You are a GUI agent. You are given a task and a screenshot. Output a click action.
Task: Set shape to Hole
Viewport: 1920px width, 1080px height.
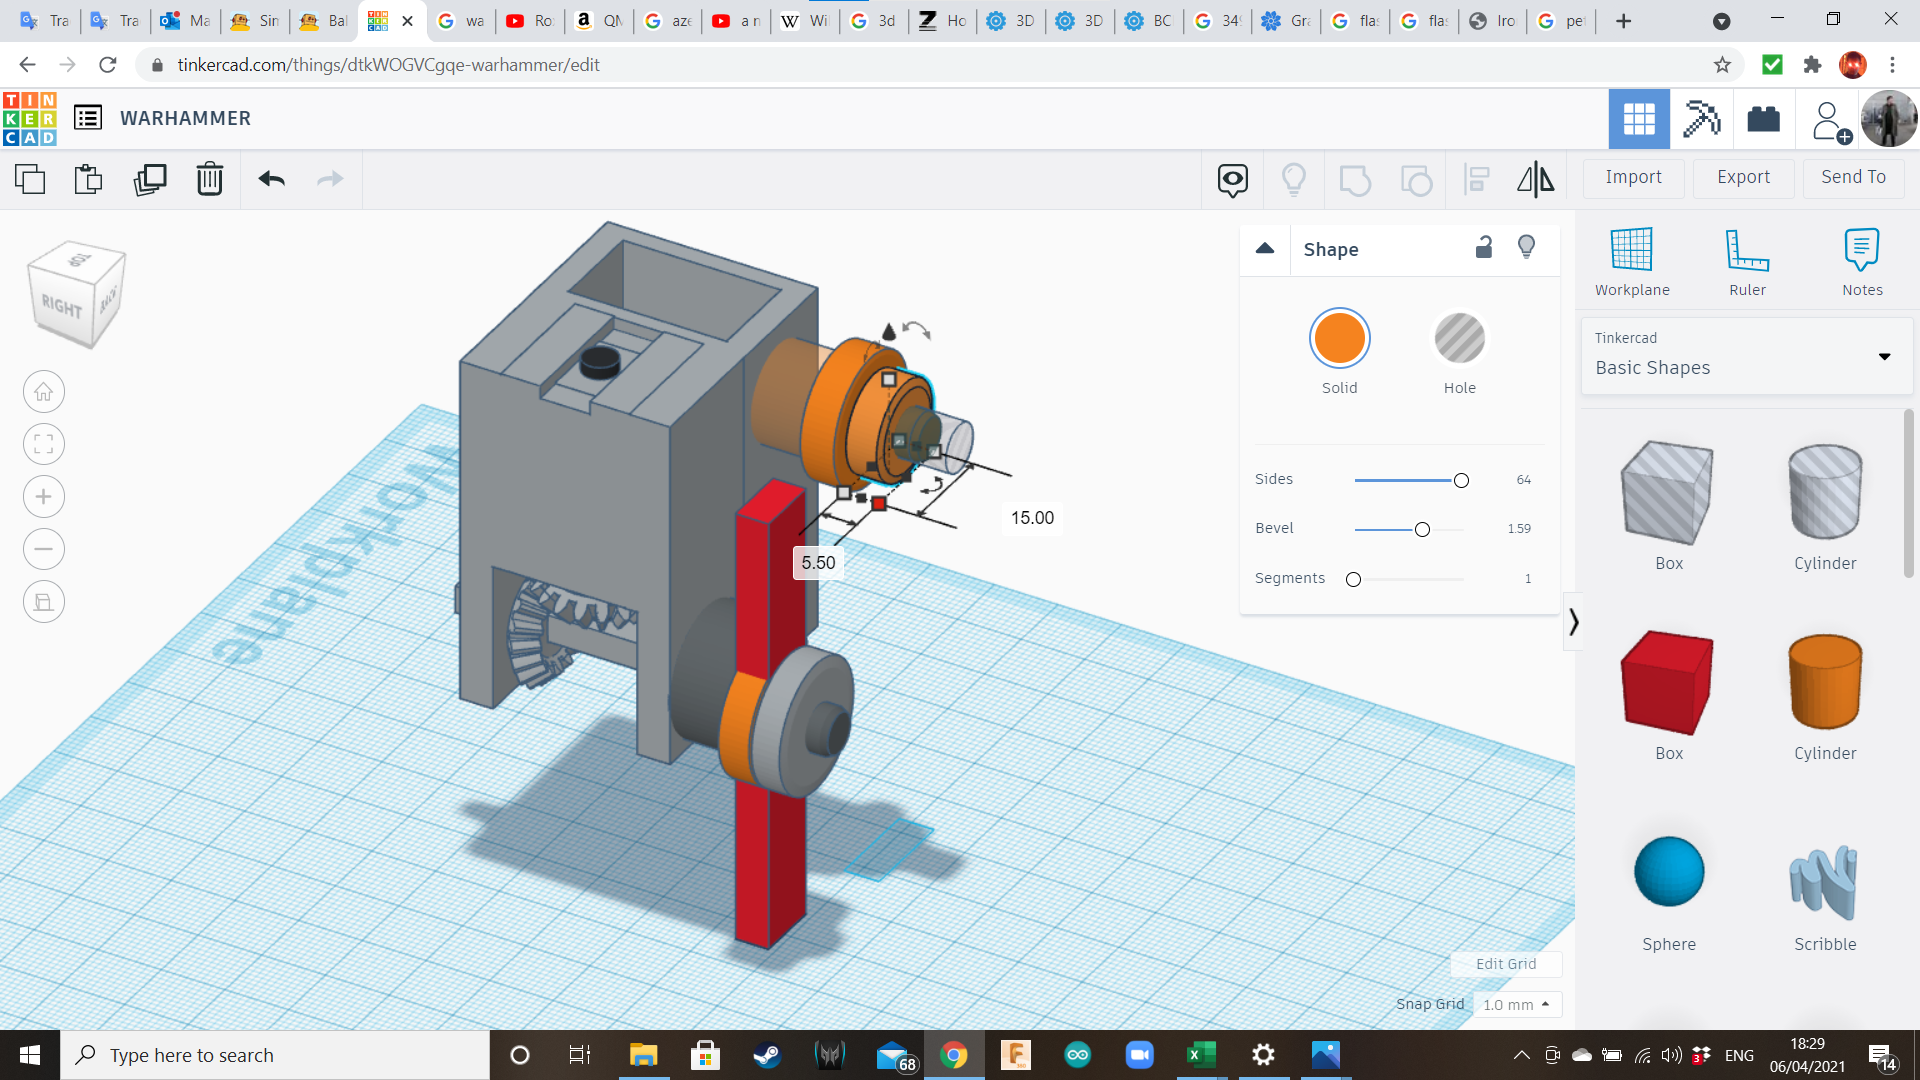point(1459,339)
